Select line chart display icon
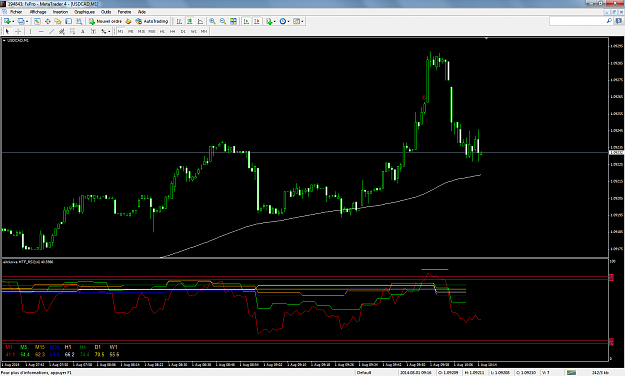Image resolution: width=625 pixels, height=376 pixels. pyautogui.click(x=200, y=21)
